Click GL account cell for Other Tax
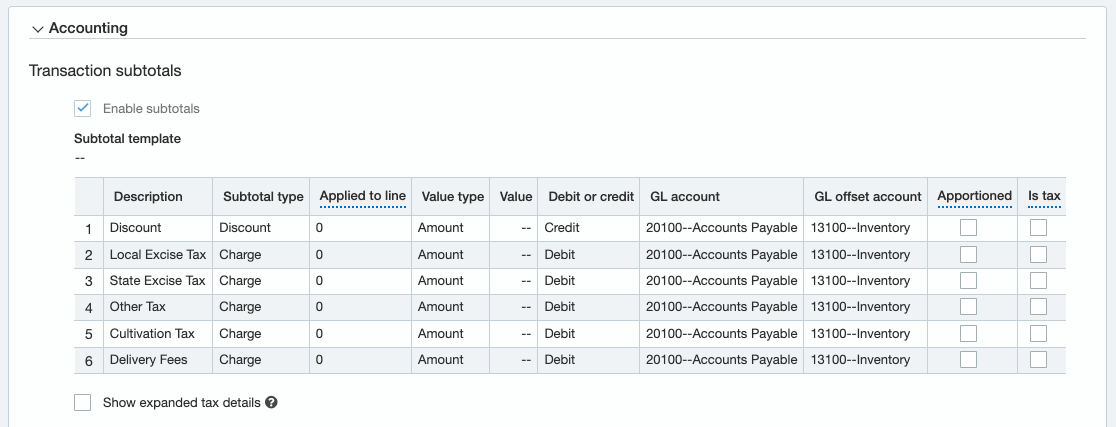This screenshot has height=427, width=1116. [721, 307]
